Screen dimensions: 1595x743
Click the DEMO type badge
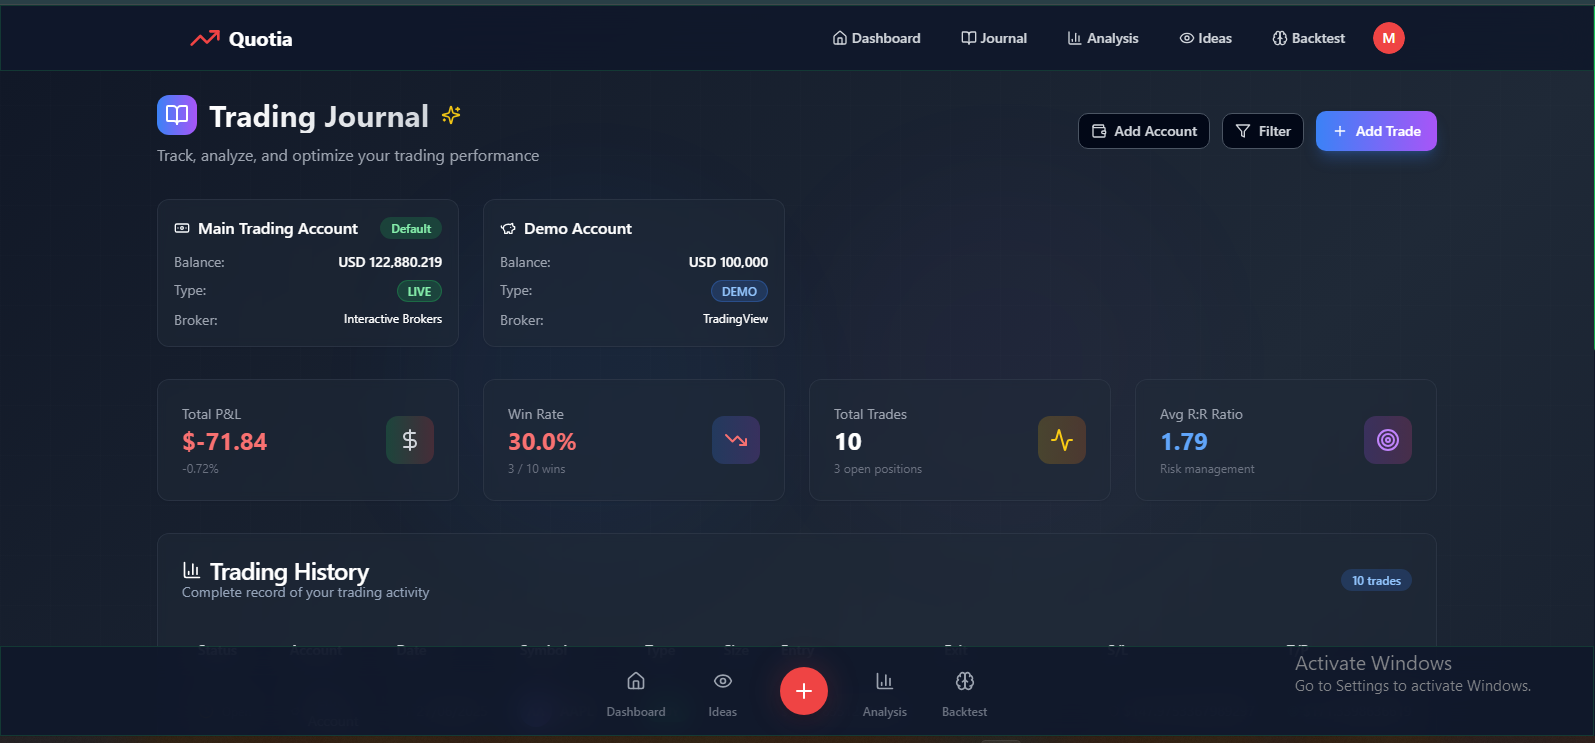pos(739,291)
